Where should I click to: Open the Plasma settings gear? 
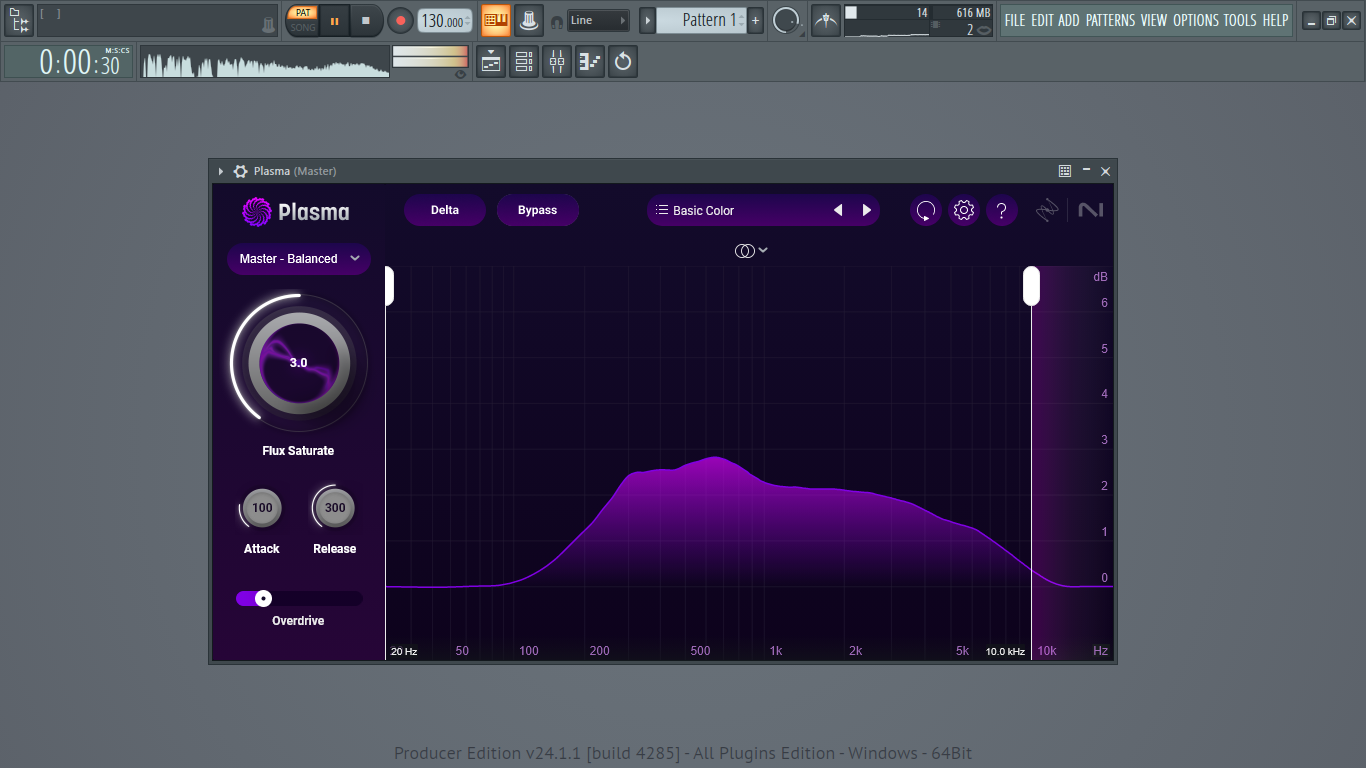click(963, 211)
